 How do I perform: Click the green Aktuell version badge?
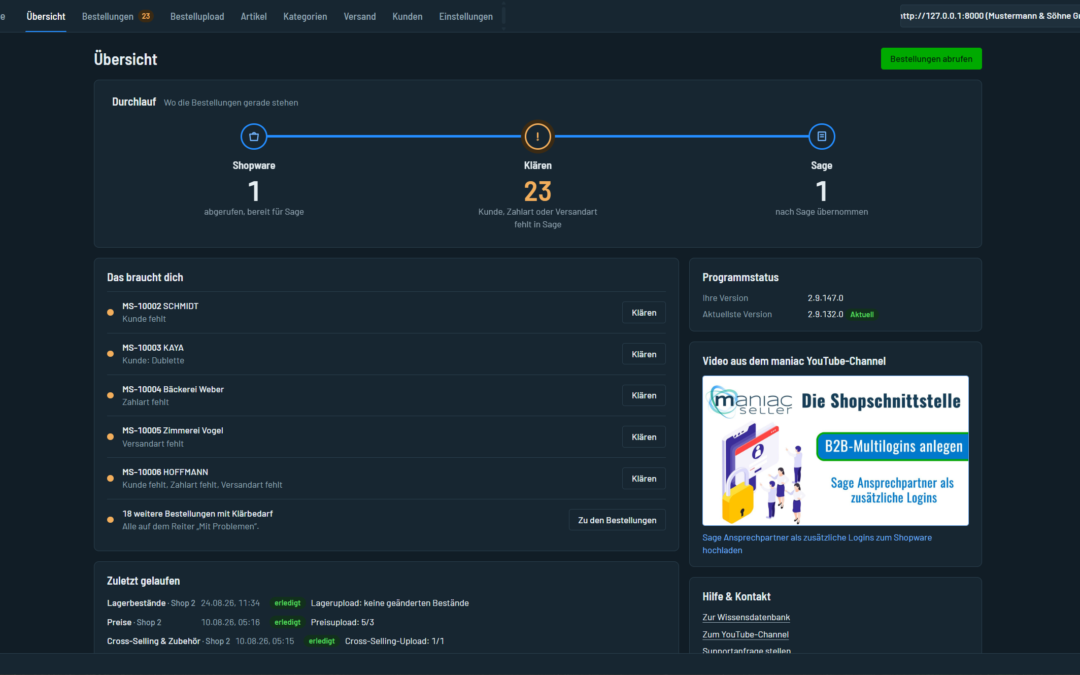coord(862,314)
